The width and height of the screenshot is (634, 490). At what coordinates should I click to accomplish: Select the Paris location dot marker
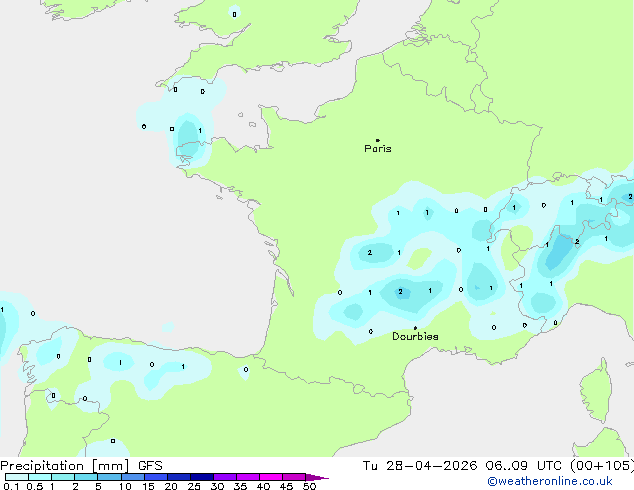(378, 140)
